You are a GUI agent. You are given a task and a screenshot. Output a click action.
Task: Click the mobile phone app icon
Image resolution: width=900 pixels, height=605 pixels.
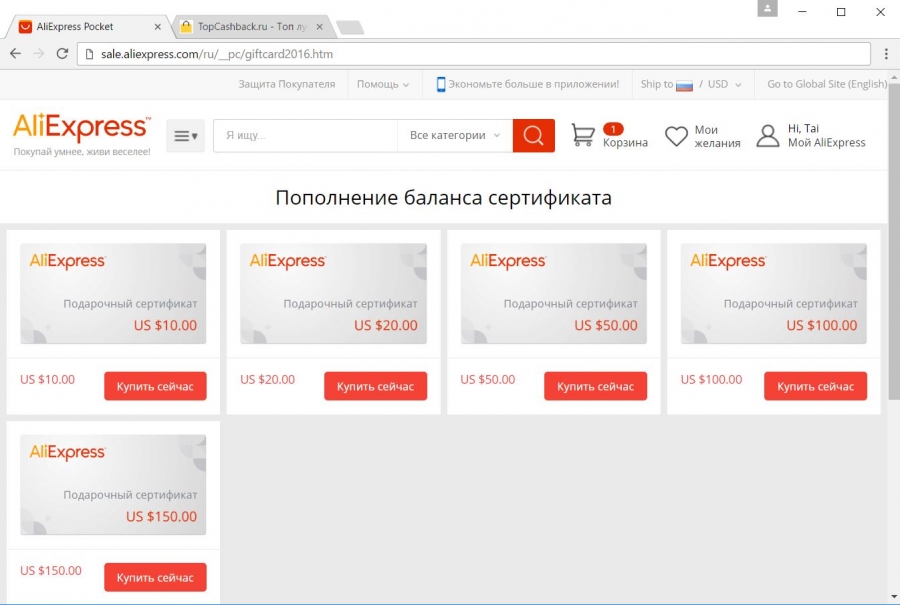(441, 84)
